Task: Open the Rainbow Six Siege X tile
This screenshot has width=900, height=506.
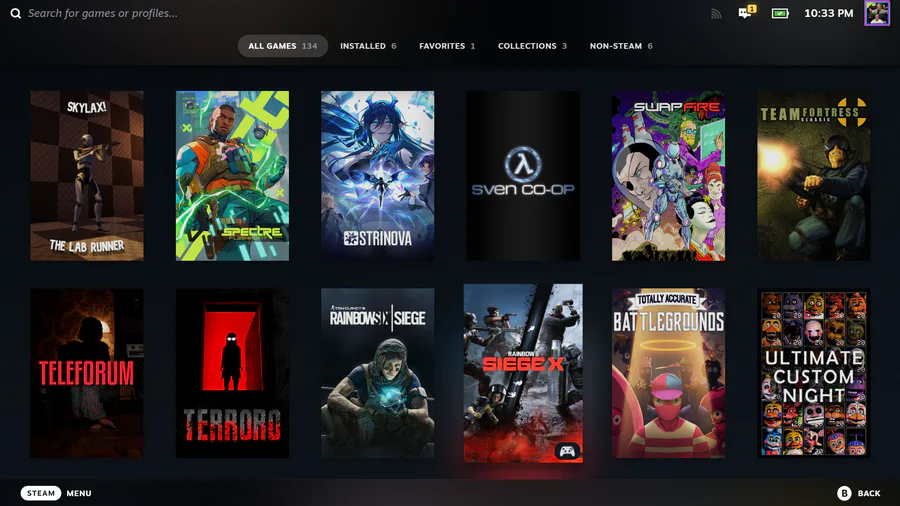Action: [x=523, y=373]
